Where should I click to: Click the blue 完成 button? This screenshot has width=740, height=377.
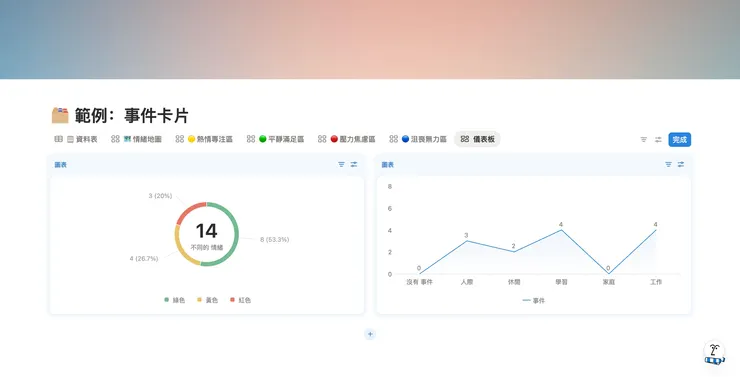click(x=680, y=140)
